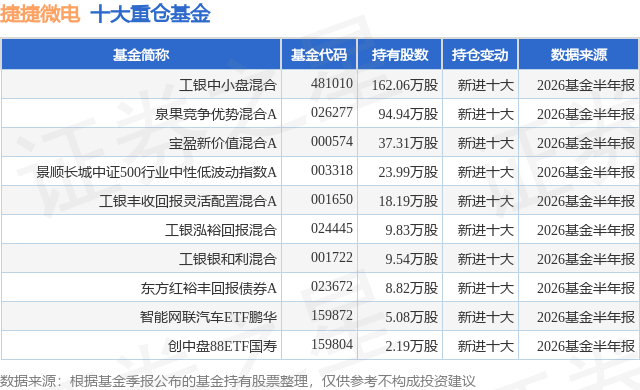Open the 东方红裕丰回报债券A entry

coord(209,288)
